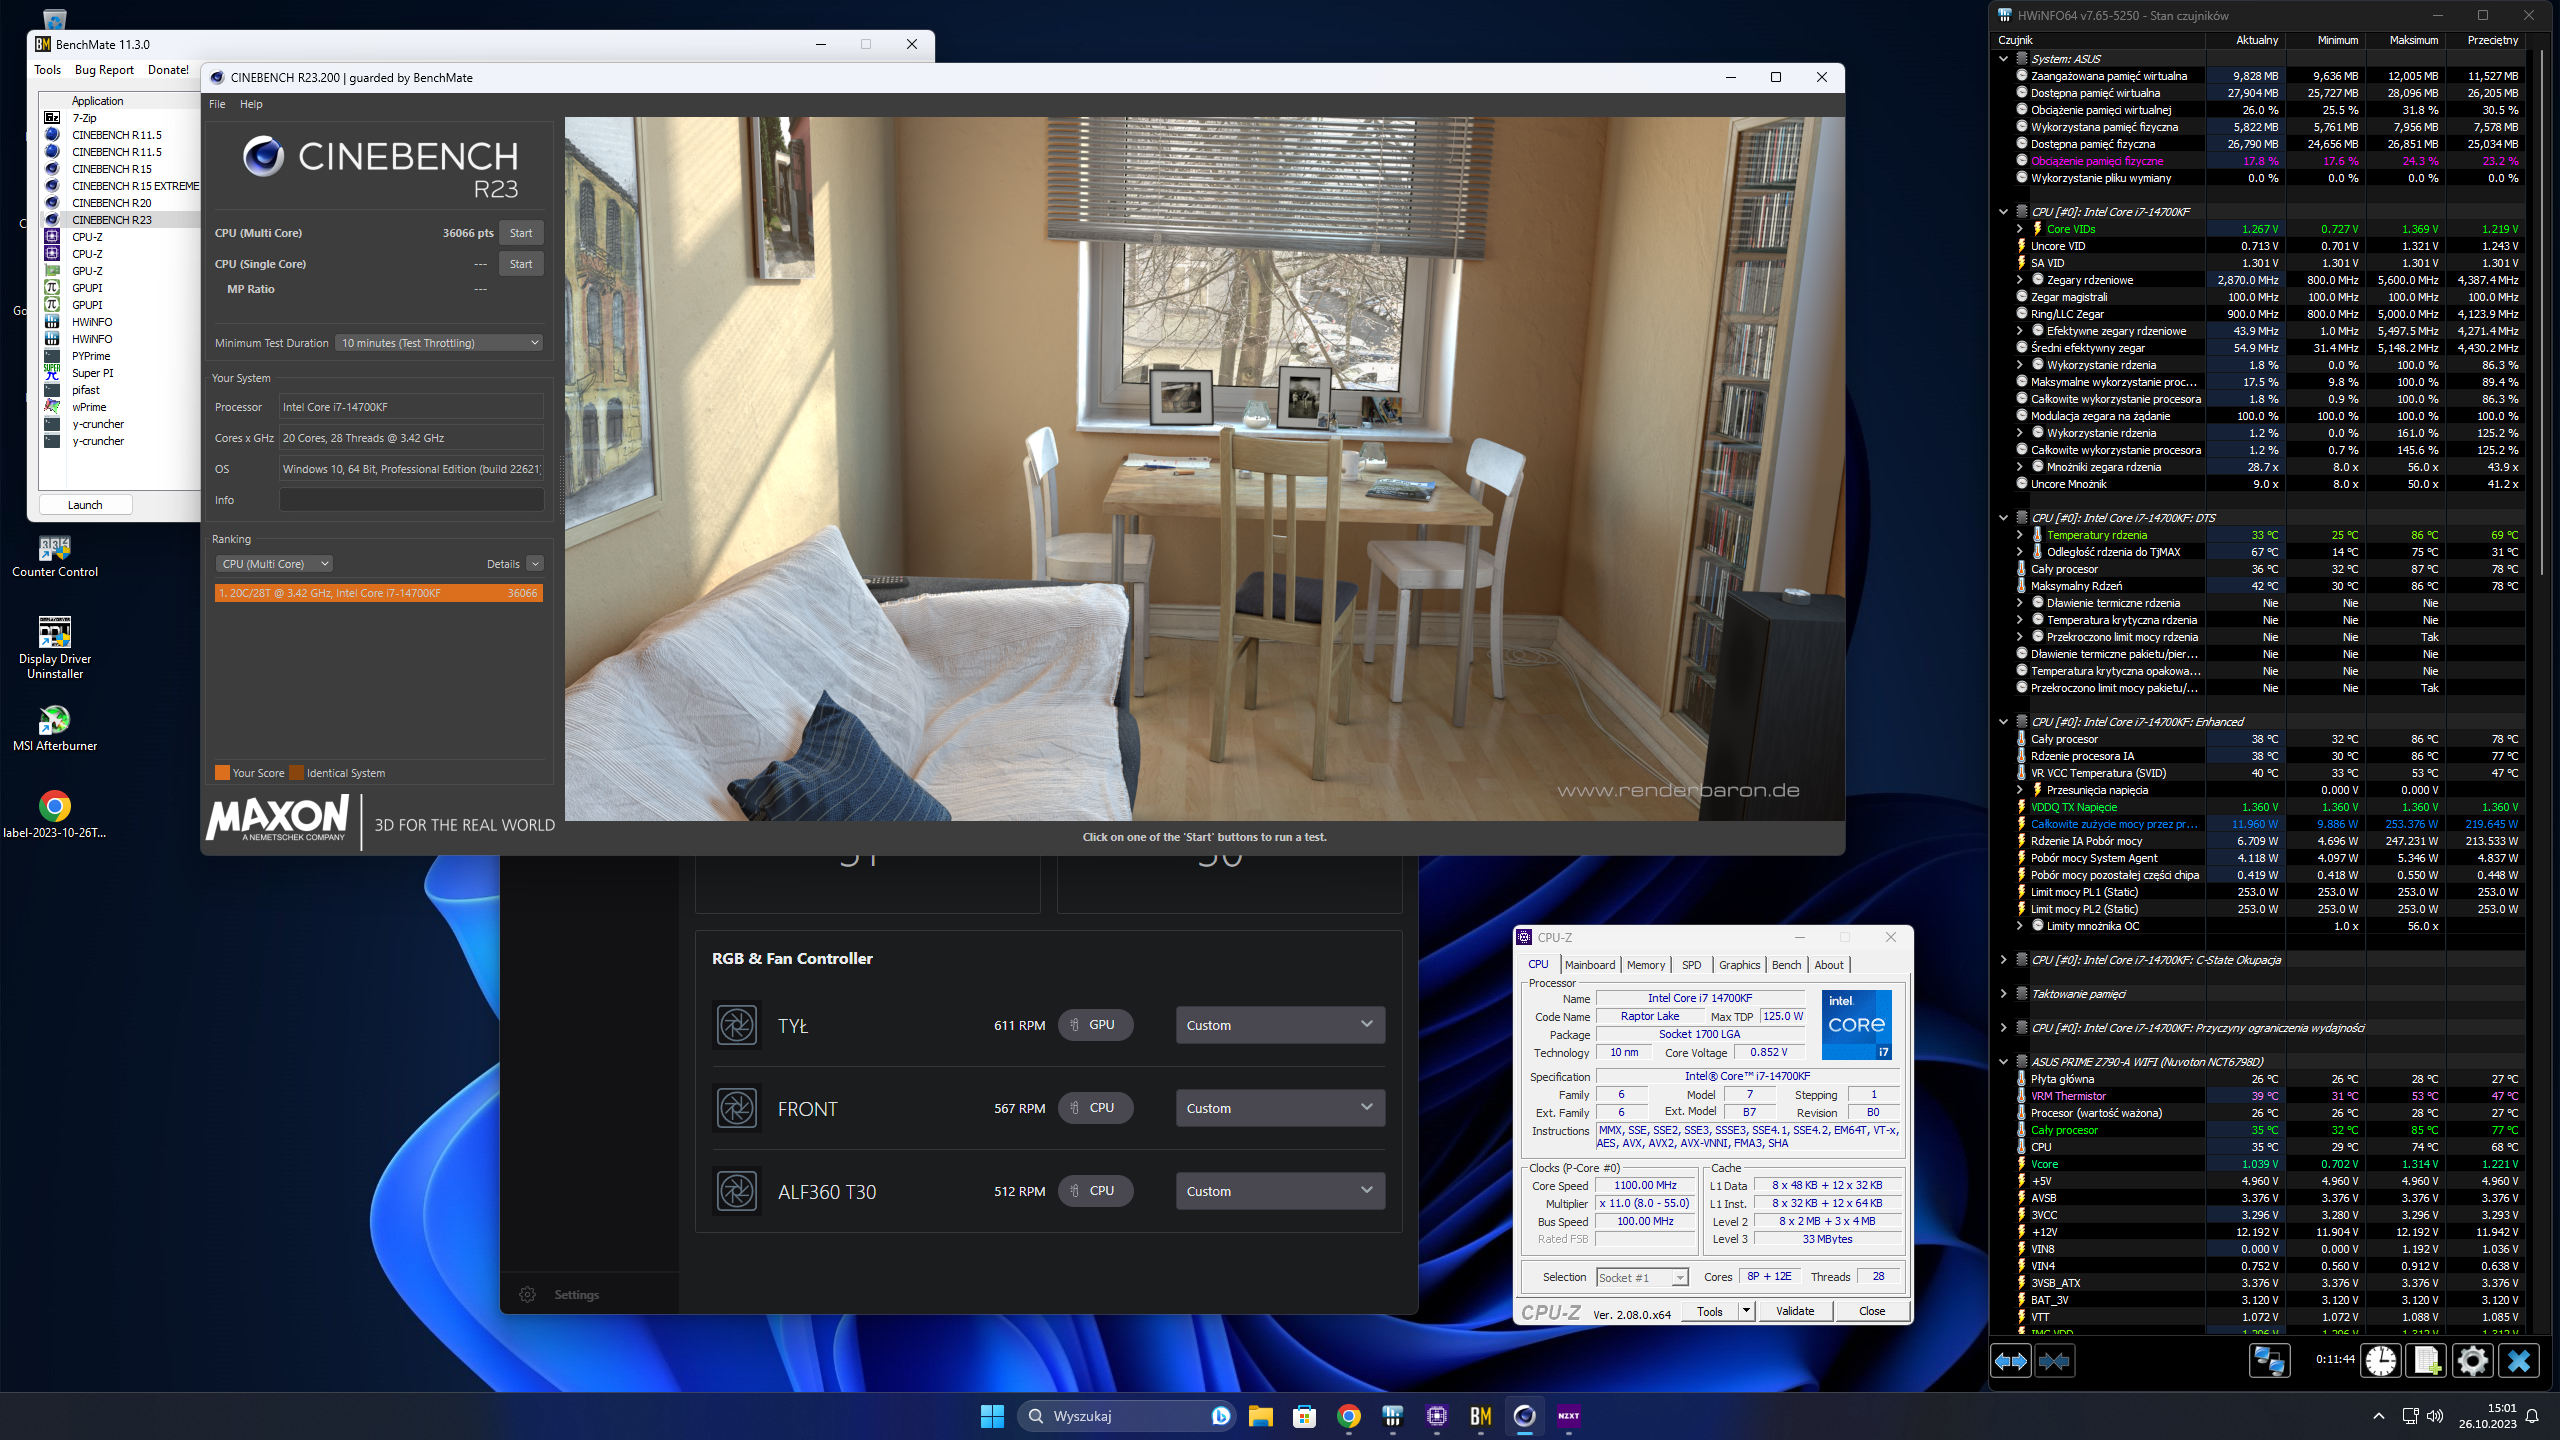Click fan icon next to FRONT
2560x1440 pixels.
(x=737, y=1108)
